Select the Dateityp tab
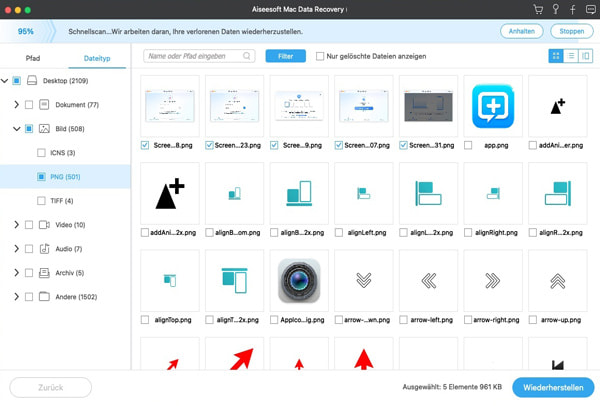Viewport: 600px width, 406px height. point(97,59)
